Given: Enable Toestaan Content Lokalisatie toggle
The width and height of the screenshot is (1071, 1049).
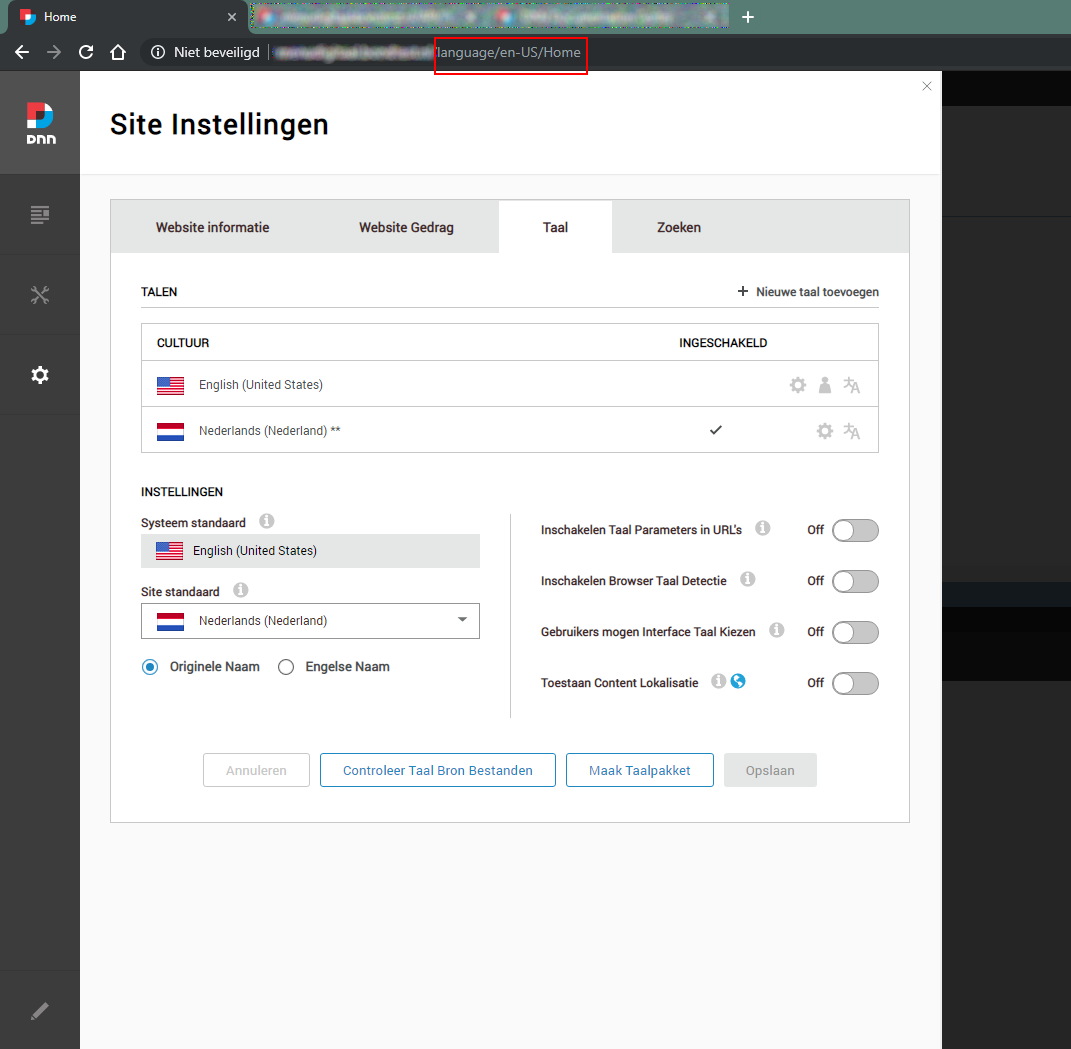Looking at the screenshot, I should click(x=855, y=683).
